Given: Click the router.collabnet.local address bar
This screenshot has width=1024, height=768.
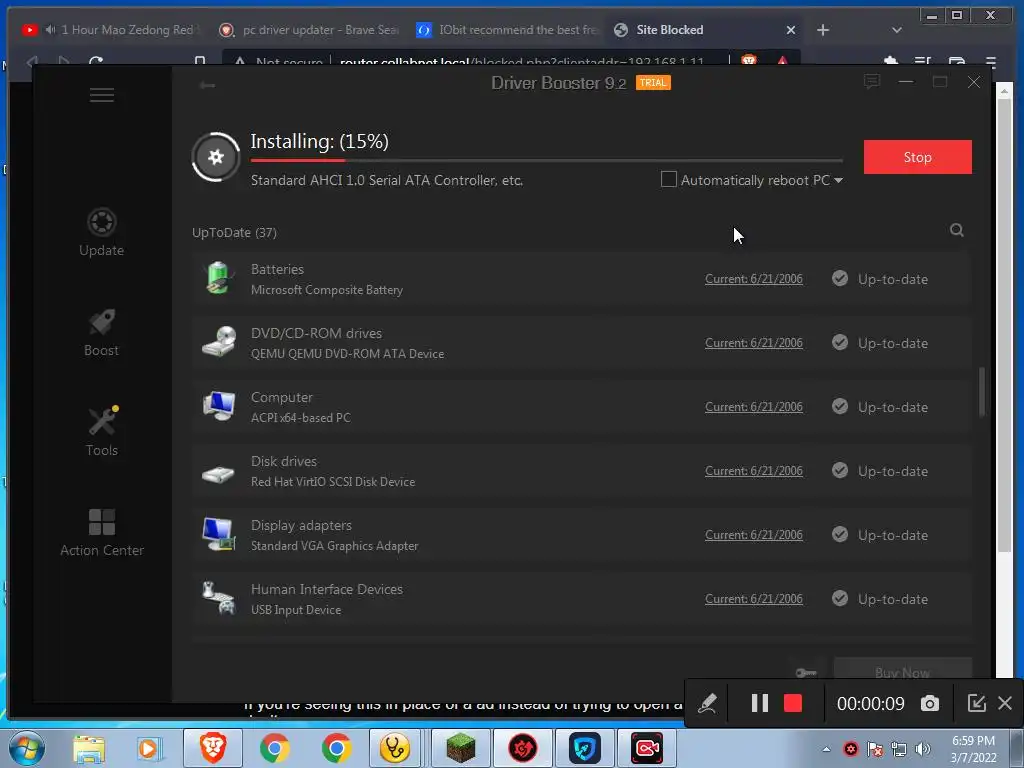Looking at the screenshot, I should [x=522, y=62].
